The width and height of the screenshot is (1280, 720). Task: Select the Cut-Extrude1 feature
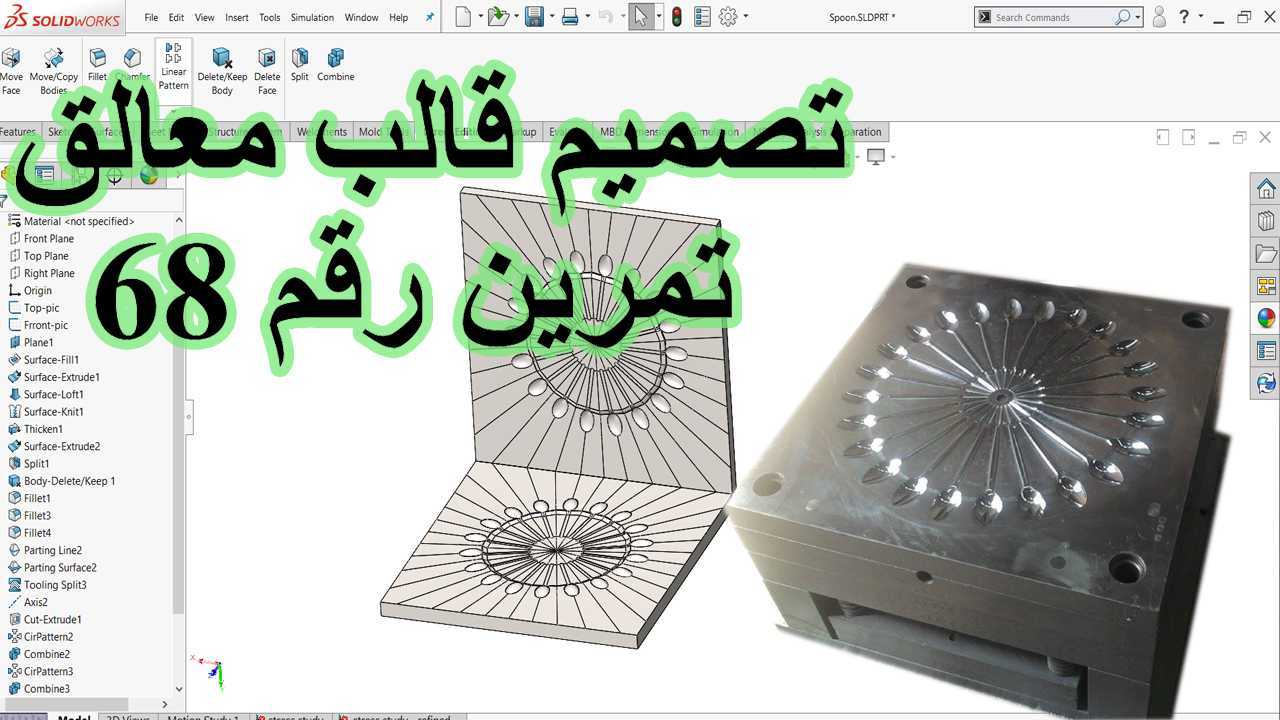(53, 620)
